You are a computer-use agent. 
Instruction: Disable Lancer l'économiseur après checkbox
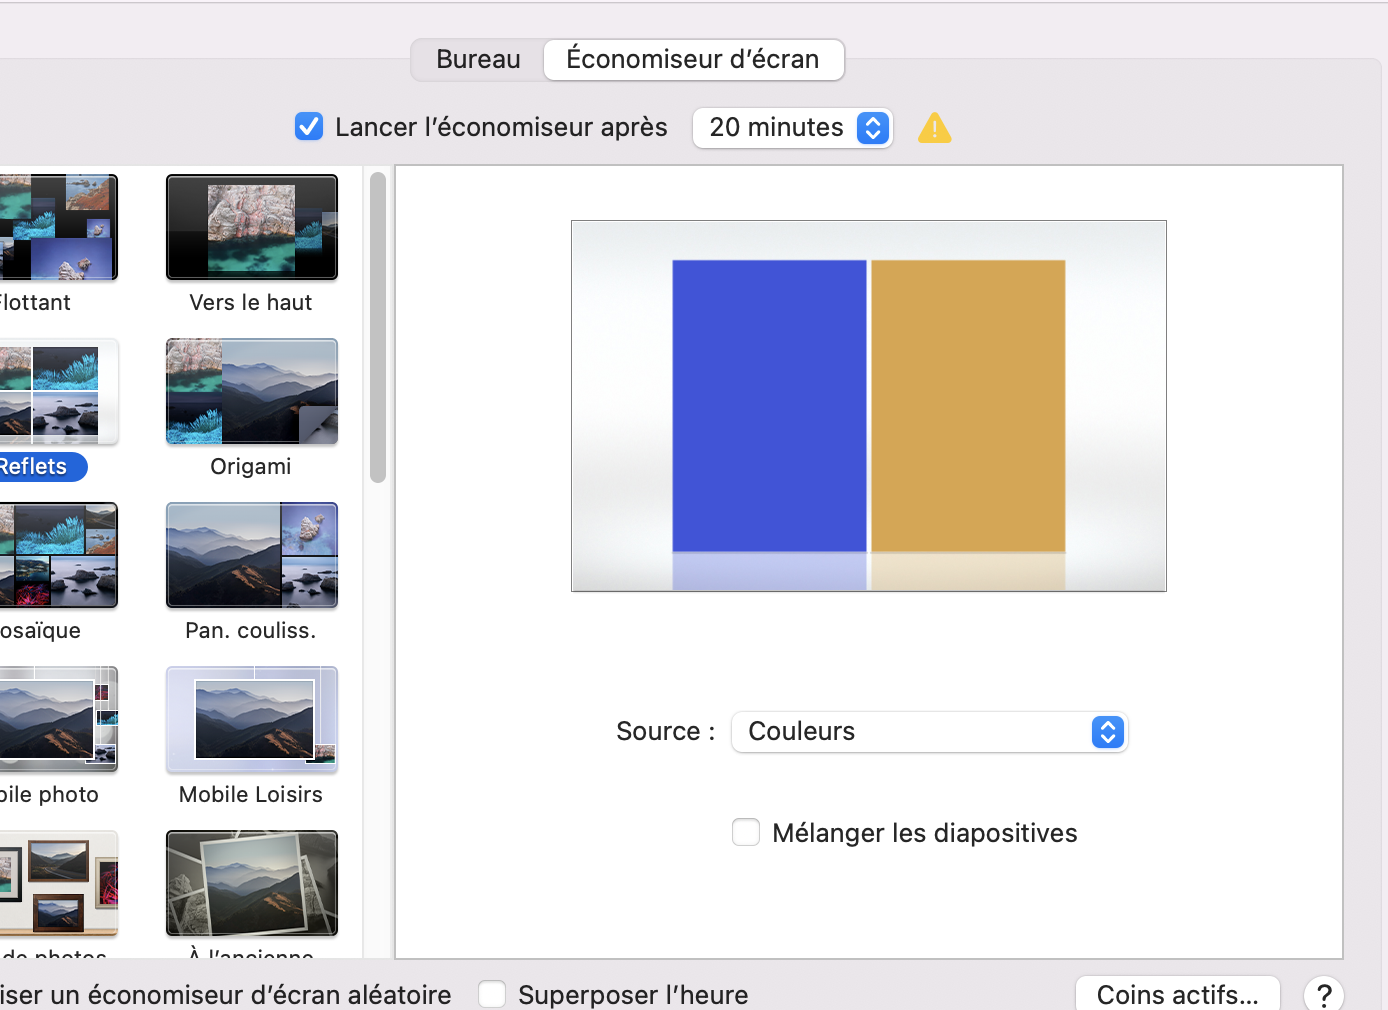coord(309,127)
